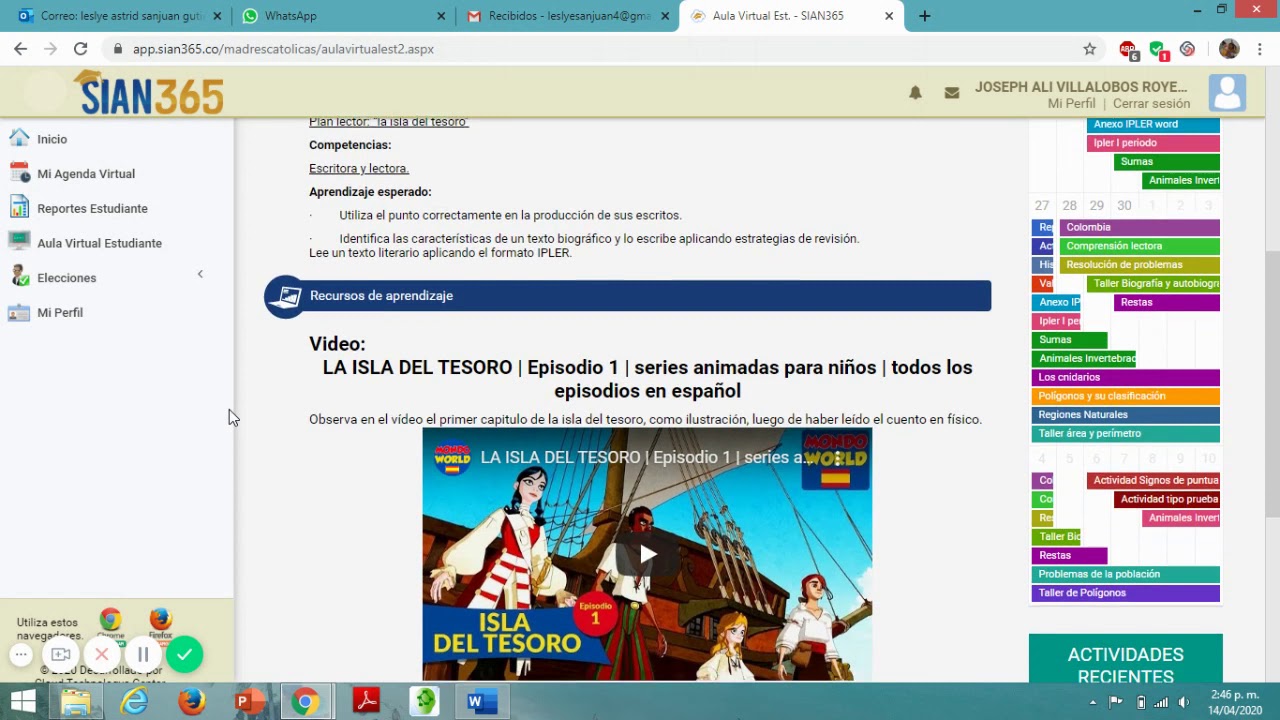Viewport: 1280px width, 720px height.
Task: Open File Explorer from the taskbar
Action: point(76,702)
